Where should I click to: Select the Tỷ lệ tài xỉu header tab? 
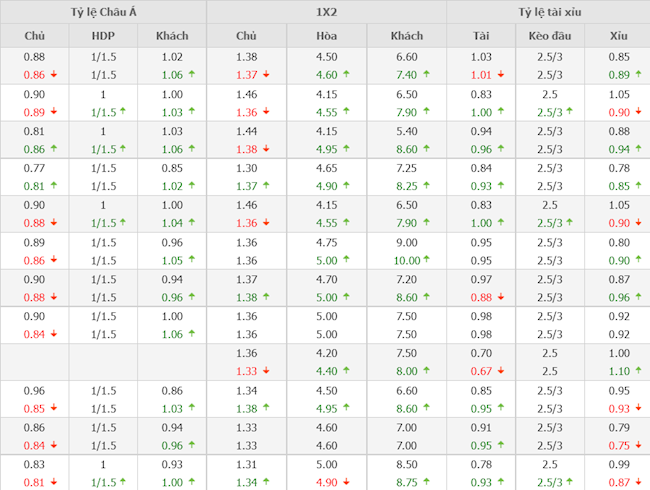(548, 12)
